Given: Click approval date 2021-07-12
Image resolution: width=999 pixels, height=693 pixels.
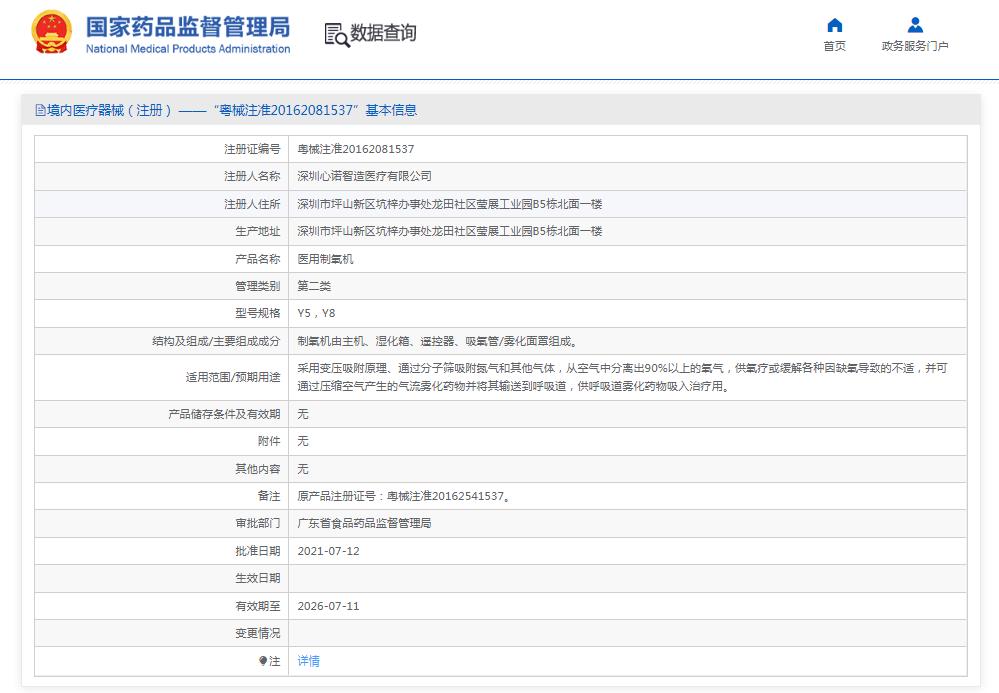Looking at the screenshot, I should [x=329, y=551].
